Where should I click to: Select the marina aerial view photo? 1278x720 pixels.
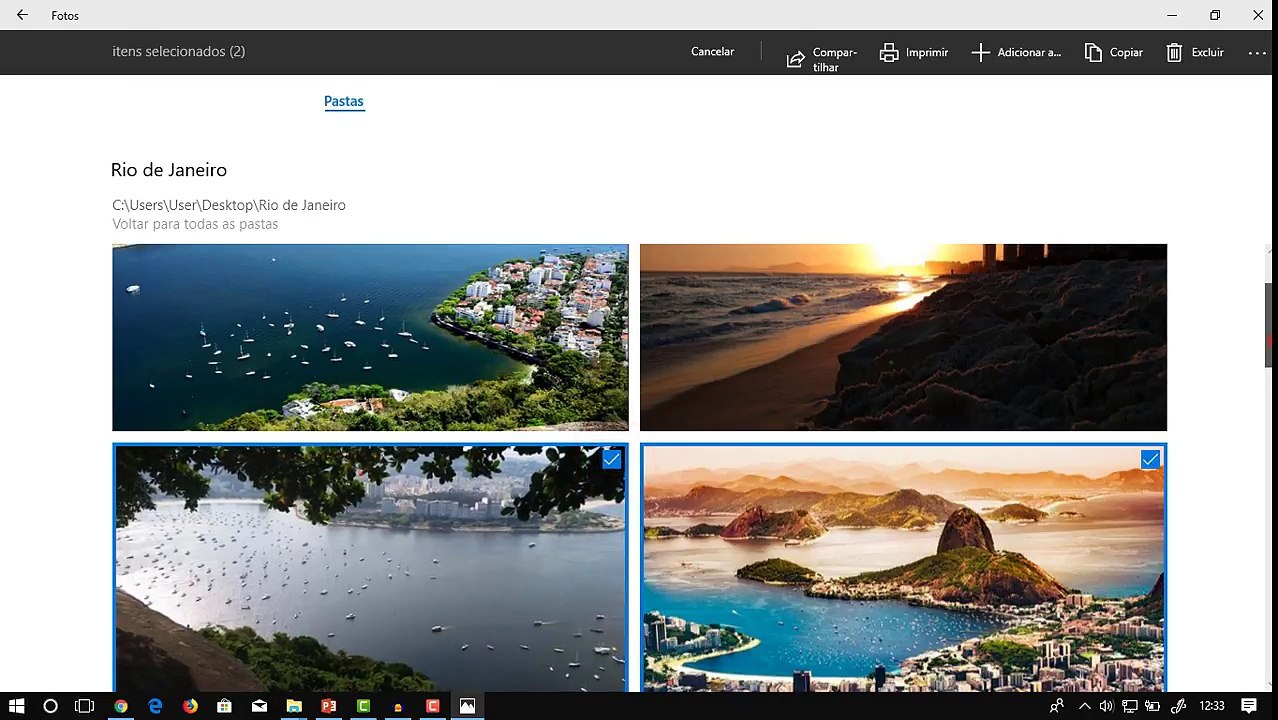pyautogui.click(x=370, y=337)
